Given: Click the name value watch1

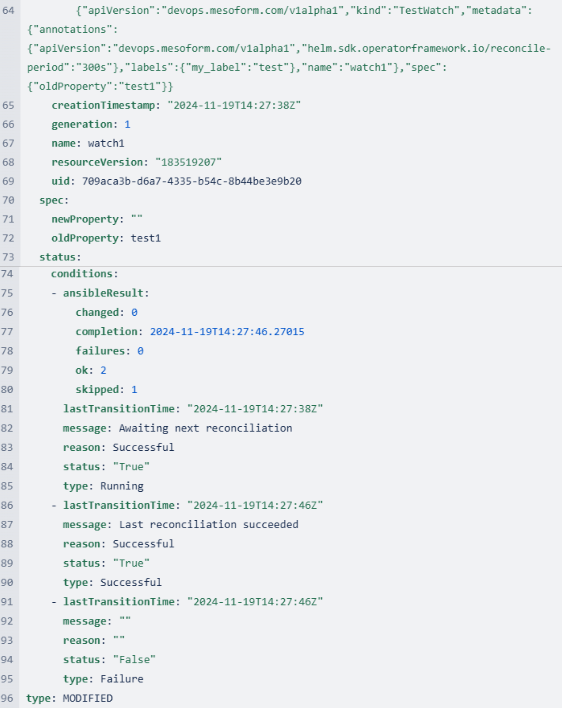Looking at the screenshot, I should coord(106,143).
